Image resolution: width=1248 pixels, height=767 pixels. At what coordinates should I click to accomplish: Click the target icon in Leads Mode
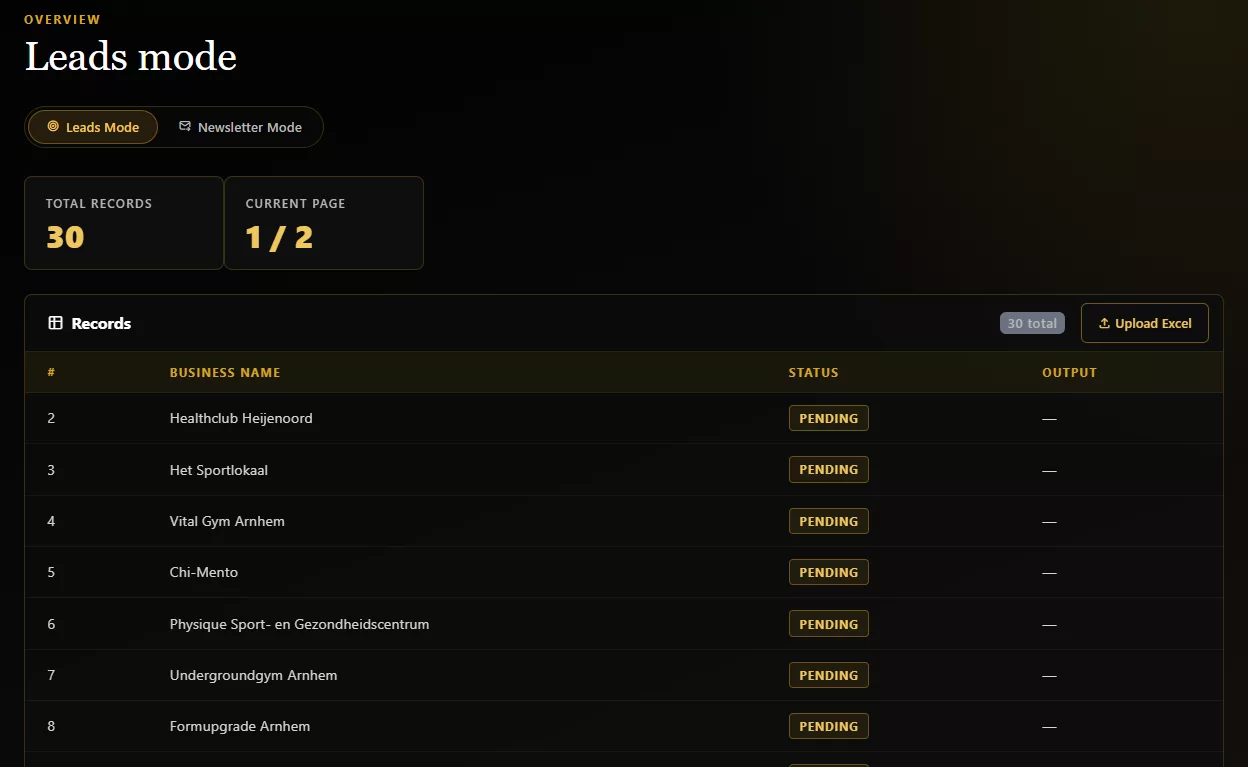coord(53,127)
